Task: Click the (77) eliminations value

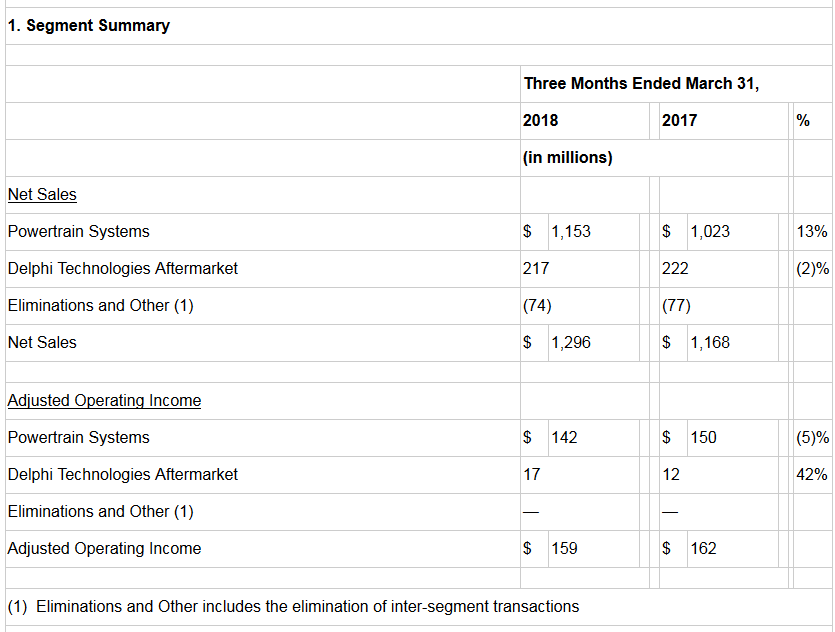Action: 676,306
